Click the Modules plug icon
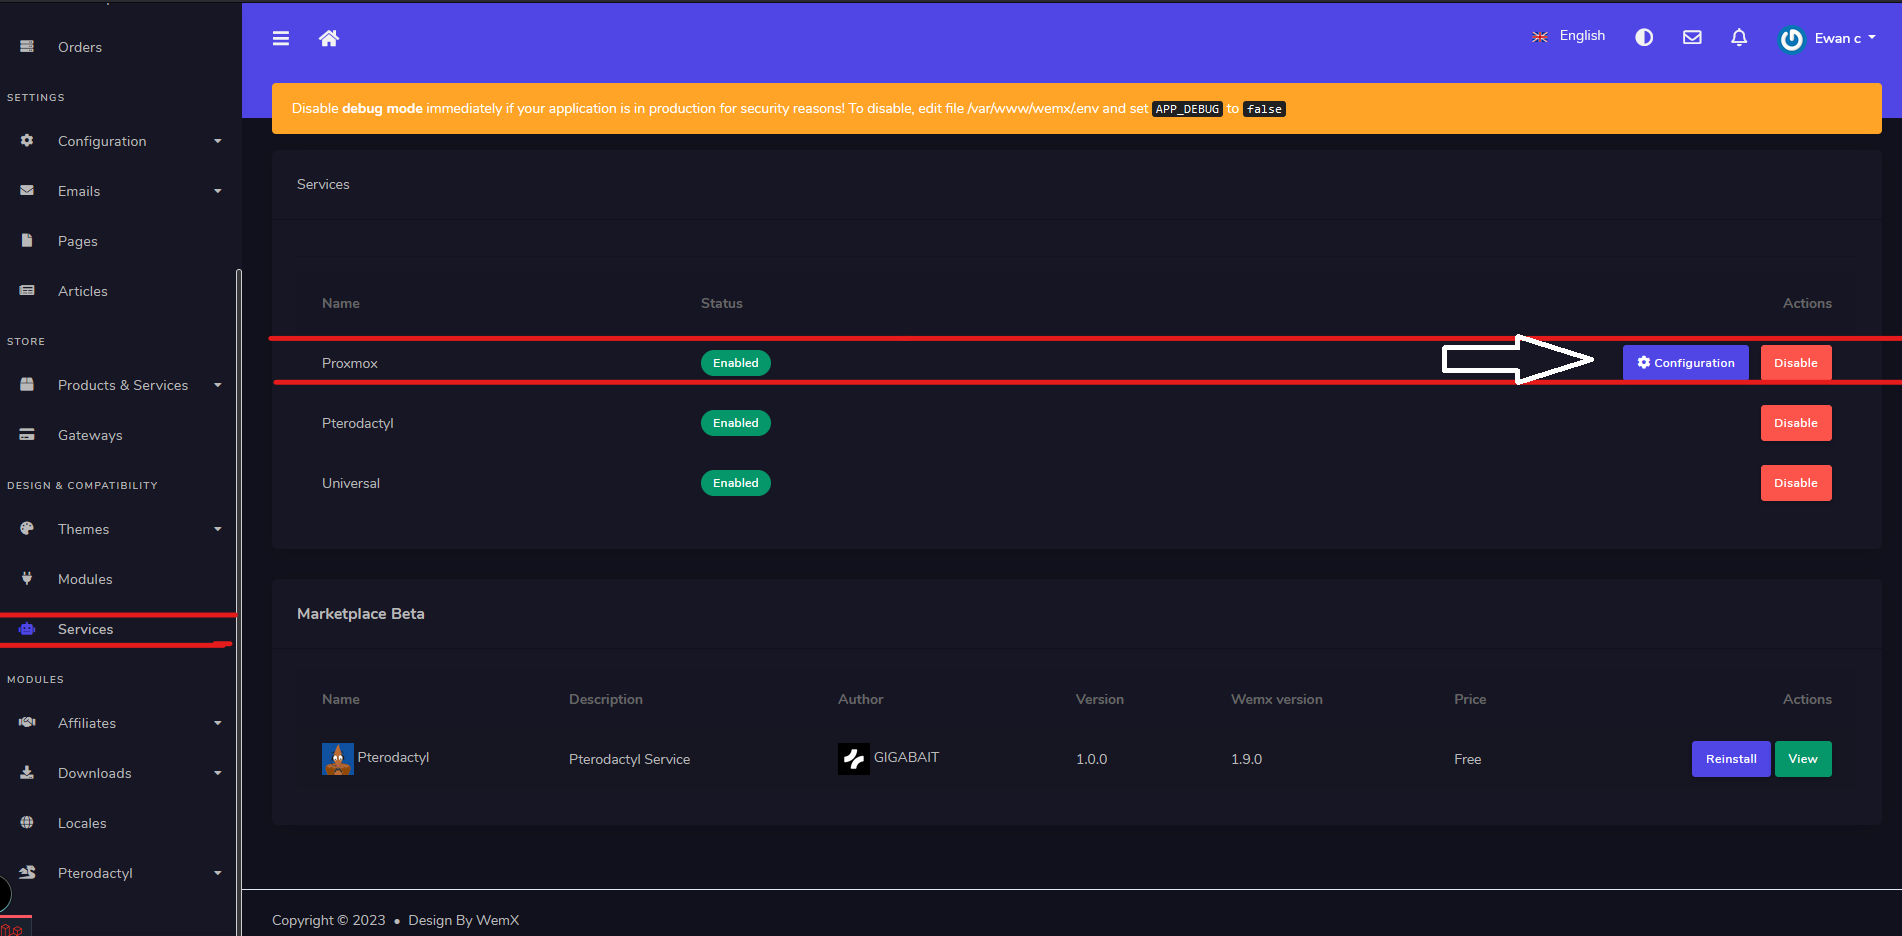This screenshot has height=936, width=1902. point(27,578)
